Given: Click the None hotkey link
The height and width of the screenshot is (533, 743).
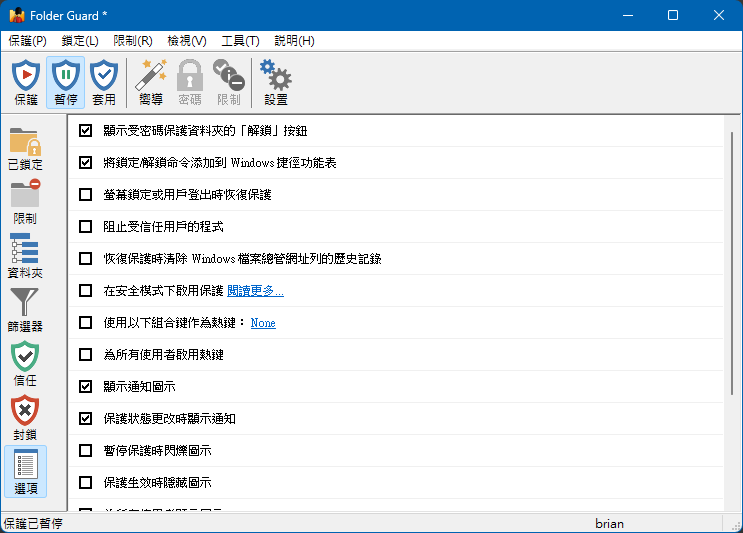Looking at the screenshot, I should point(263,323).
